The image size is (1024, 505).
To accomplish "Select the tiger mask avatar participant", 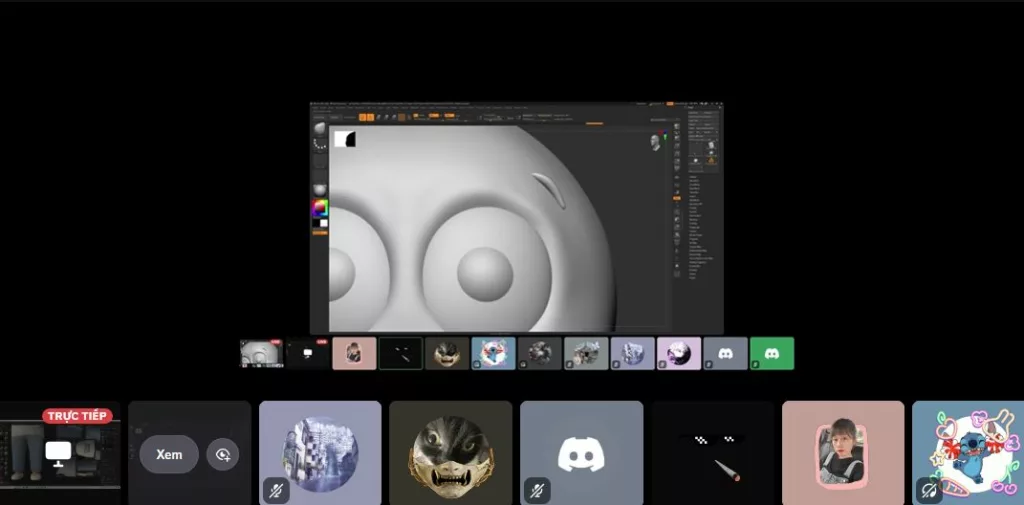I will pos(450,453).
